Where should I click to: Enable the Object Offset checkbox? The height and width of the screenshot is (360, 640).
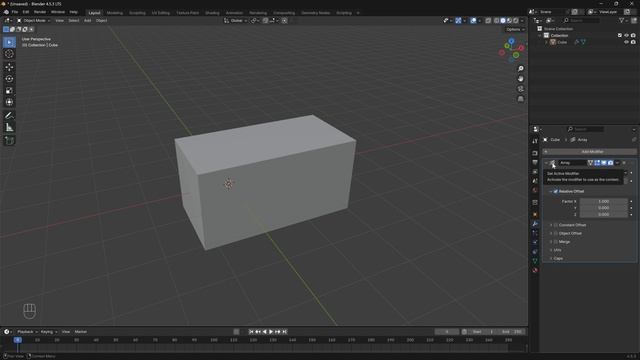point(556,233)
